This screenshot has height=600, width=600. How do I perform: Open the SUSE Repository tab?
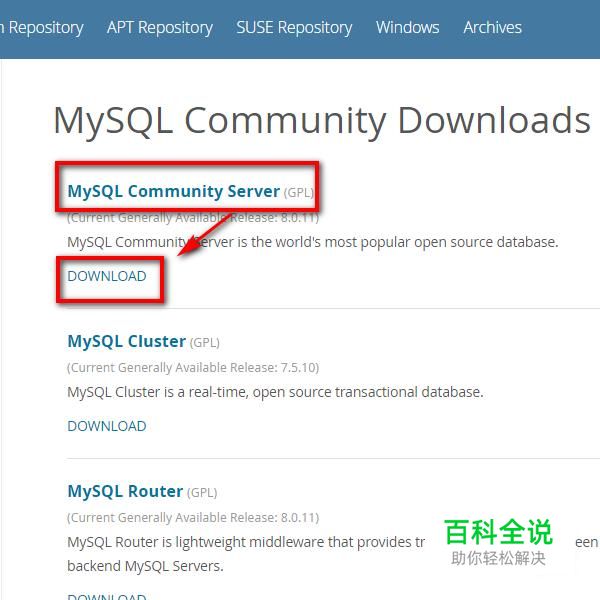[294, 28]
